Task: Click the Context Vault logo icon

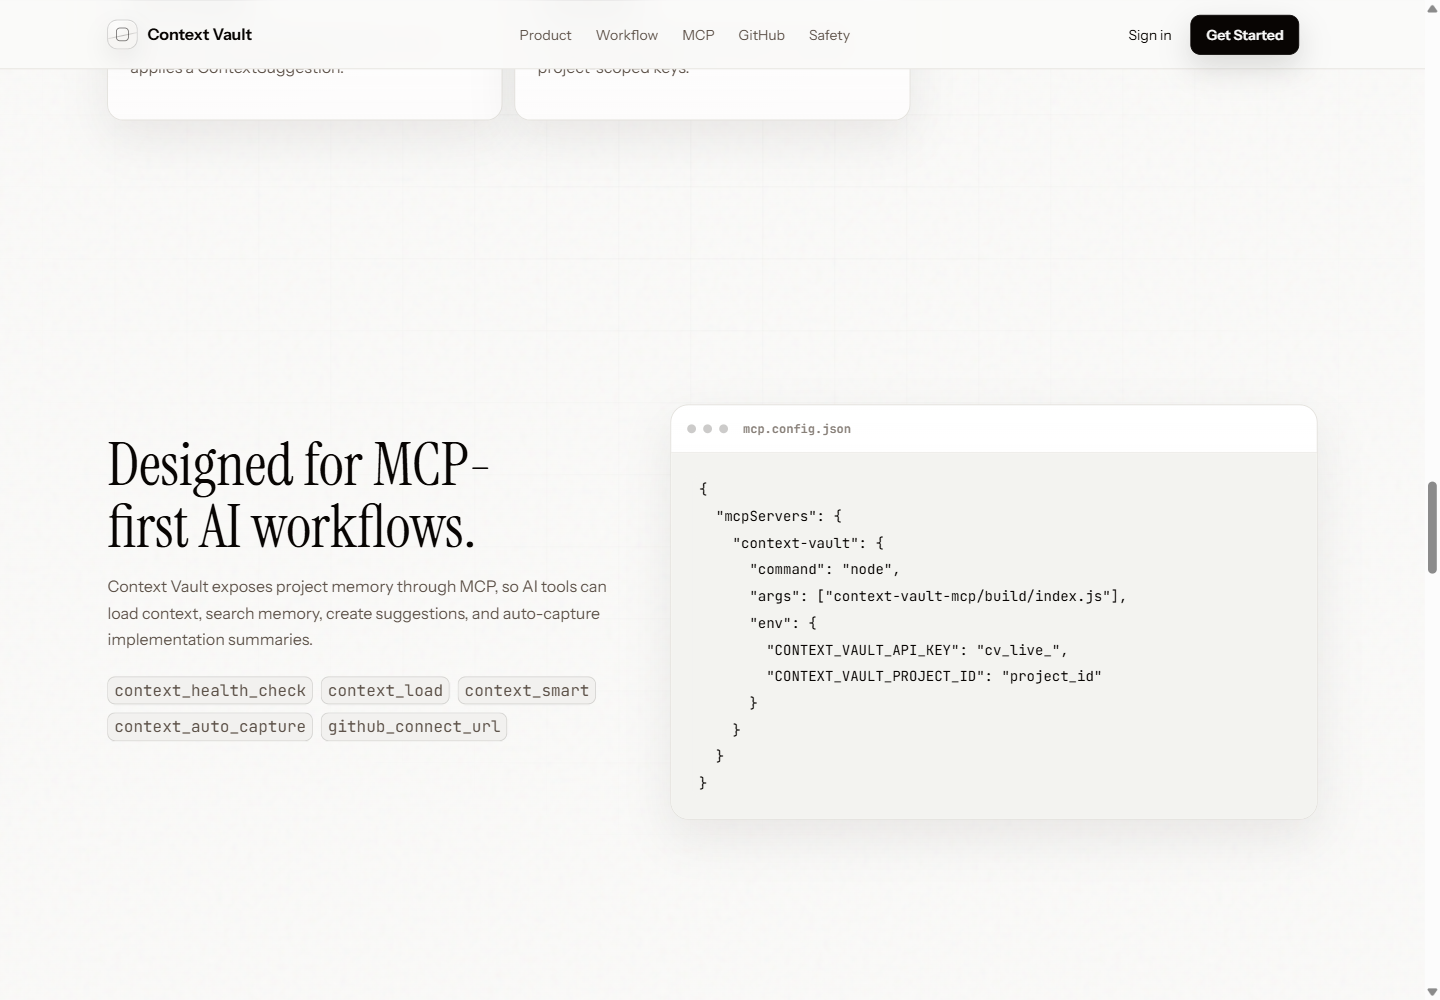Action: pyautogui.click(x=122, y=34)
